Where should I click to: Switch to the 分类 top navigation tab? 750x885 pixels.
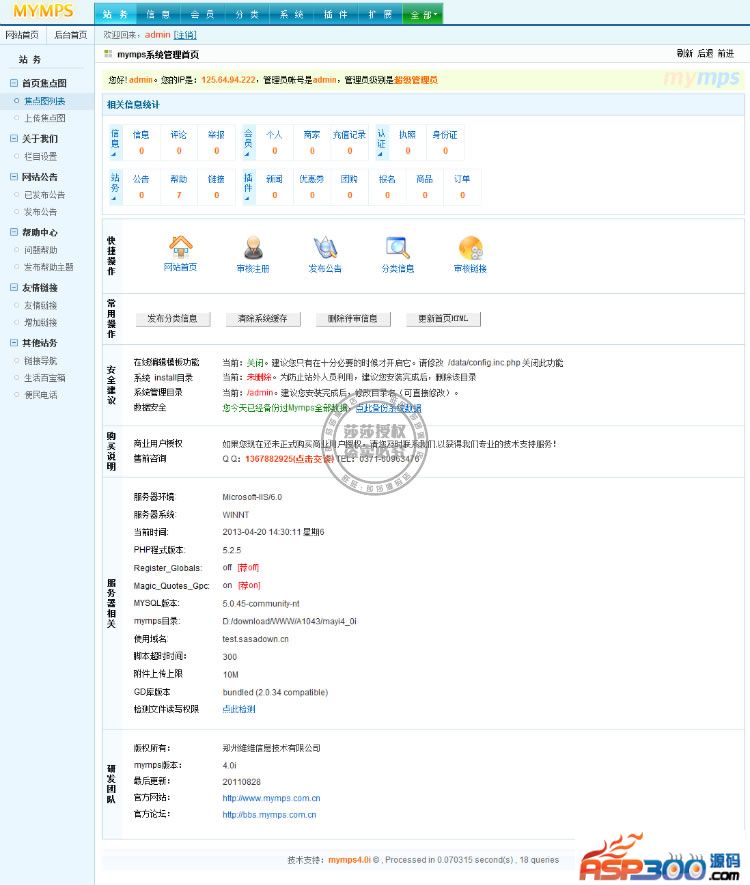(x=247, y=15)
